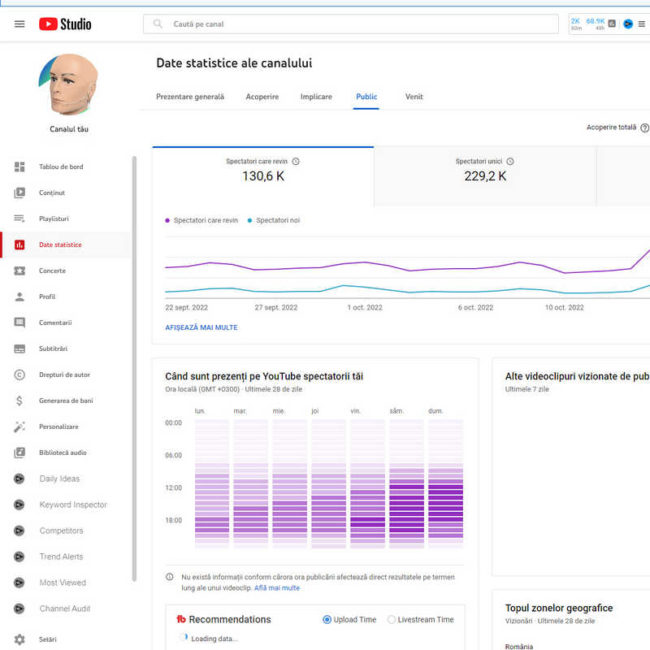650x650 pixels.
Task: Click the Canalul tău label
Action: click(69, 129)
